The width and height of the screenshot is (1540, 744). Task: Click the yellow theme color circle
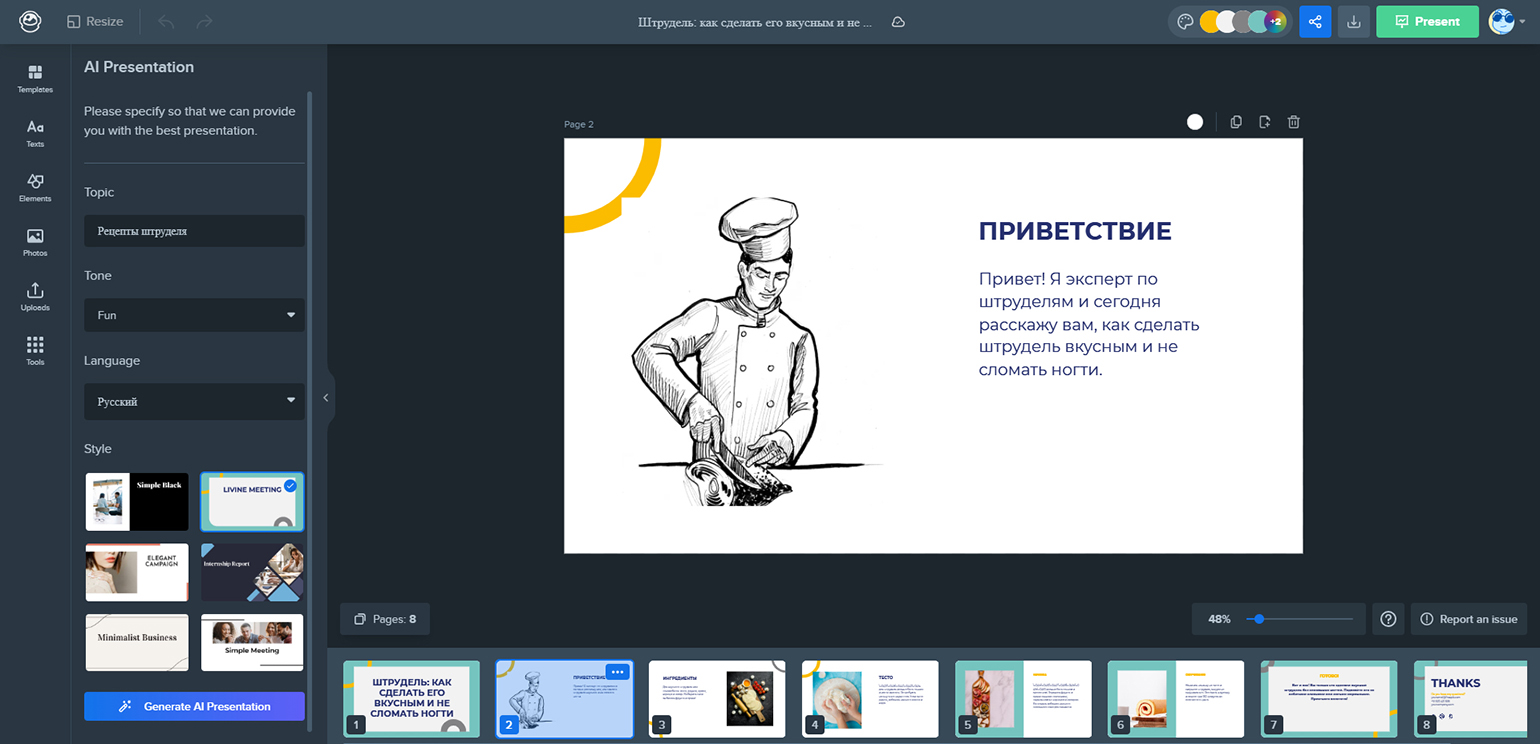[1210, 21]
